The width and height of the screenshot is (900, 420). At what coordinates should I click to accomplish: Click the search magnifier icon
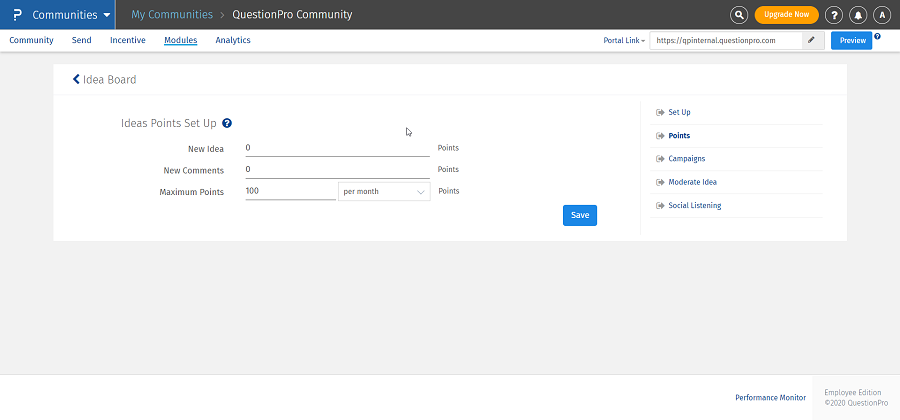[x=739, y=15]
